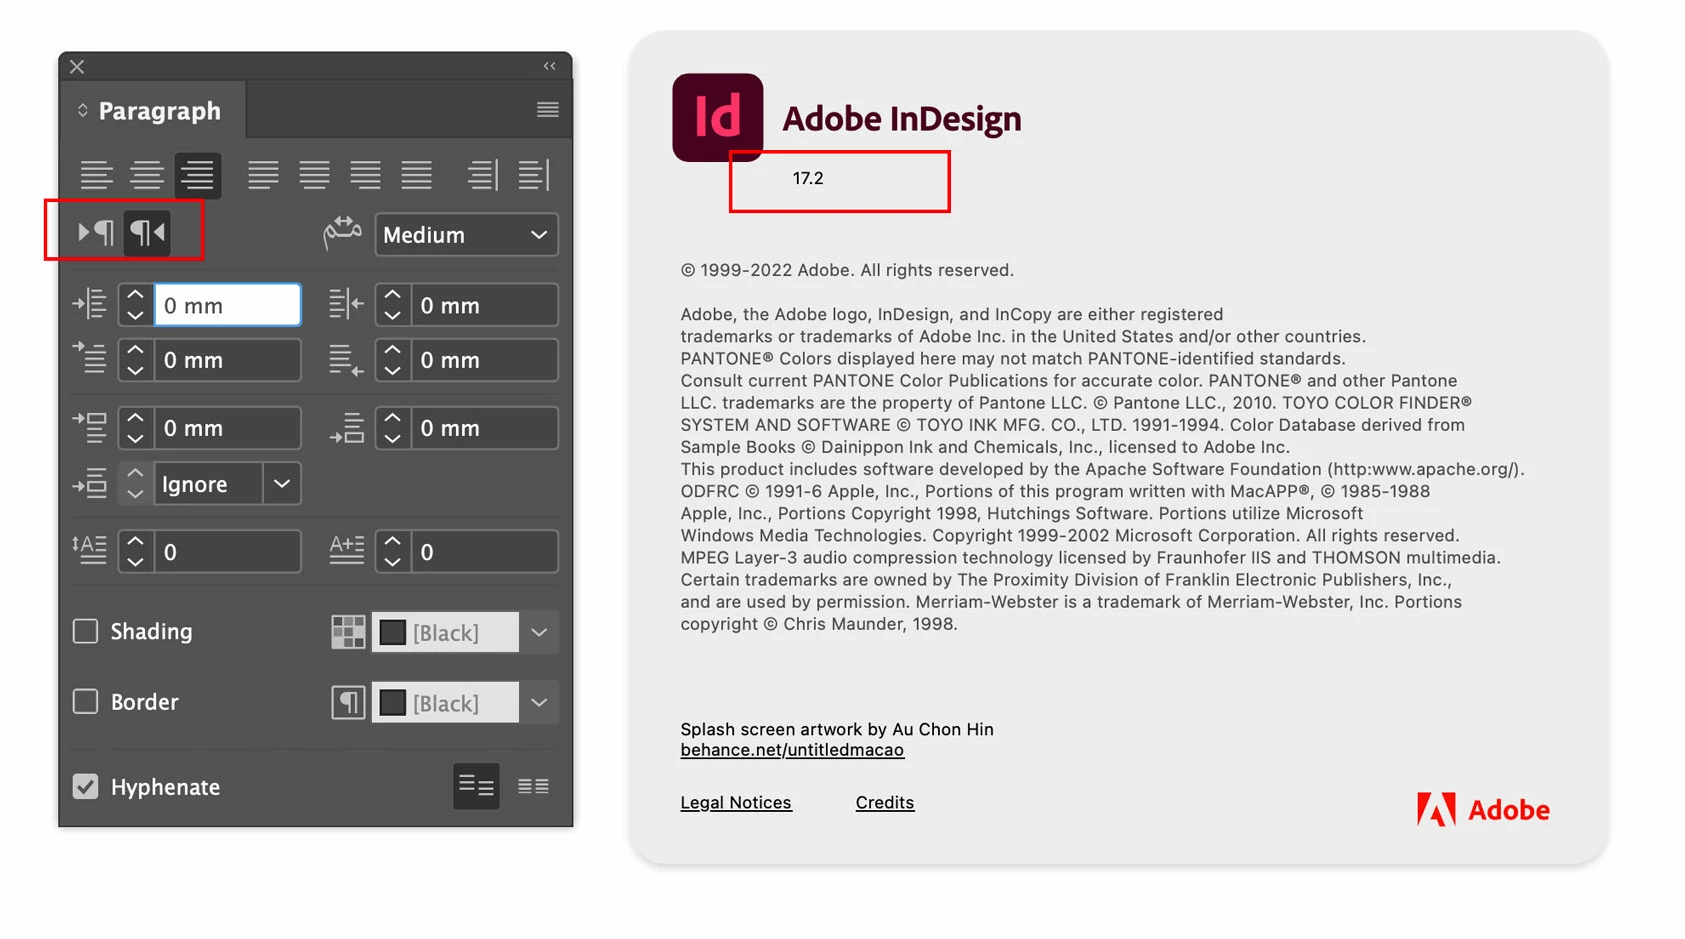Image resolution: width=1685 pixels, height=939 pixels.
Task: Step up Drop Cap characters count
Action: click(392, 542)
